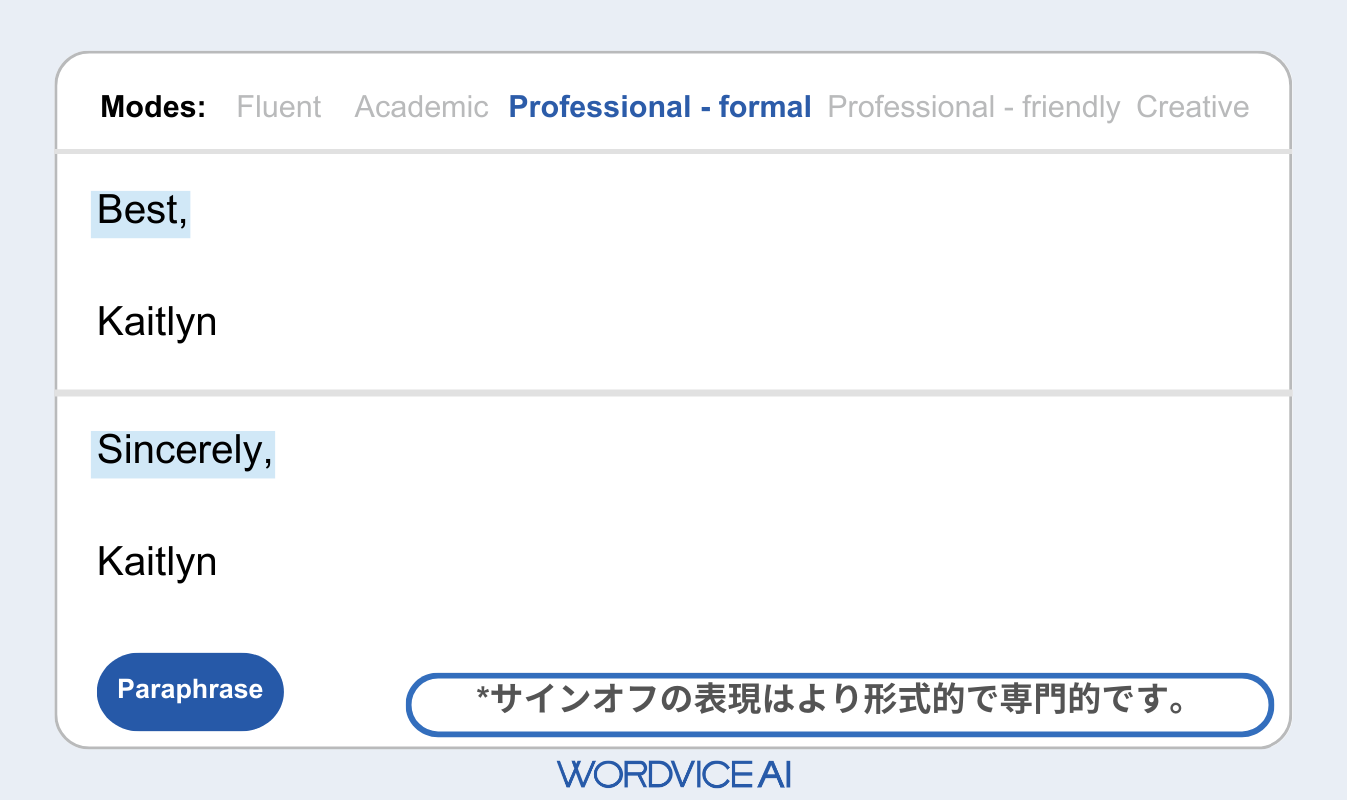The height and width of the screenshot is (800, 1347).
Task: Select the Academic mode tab
Action: (421, 107)
